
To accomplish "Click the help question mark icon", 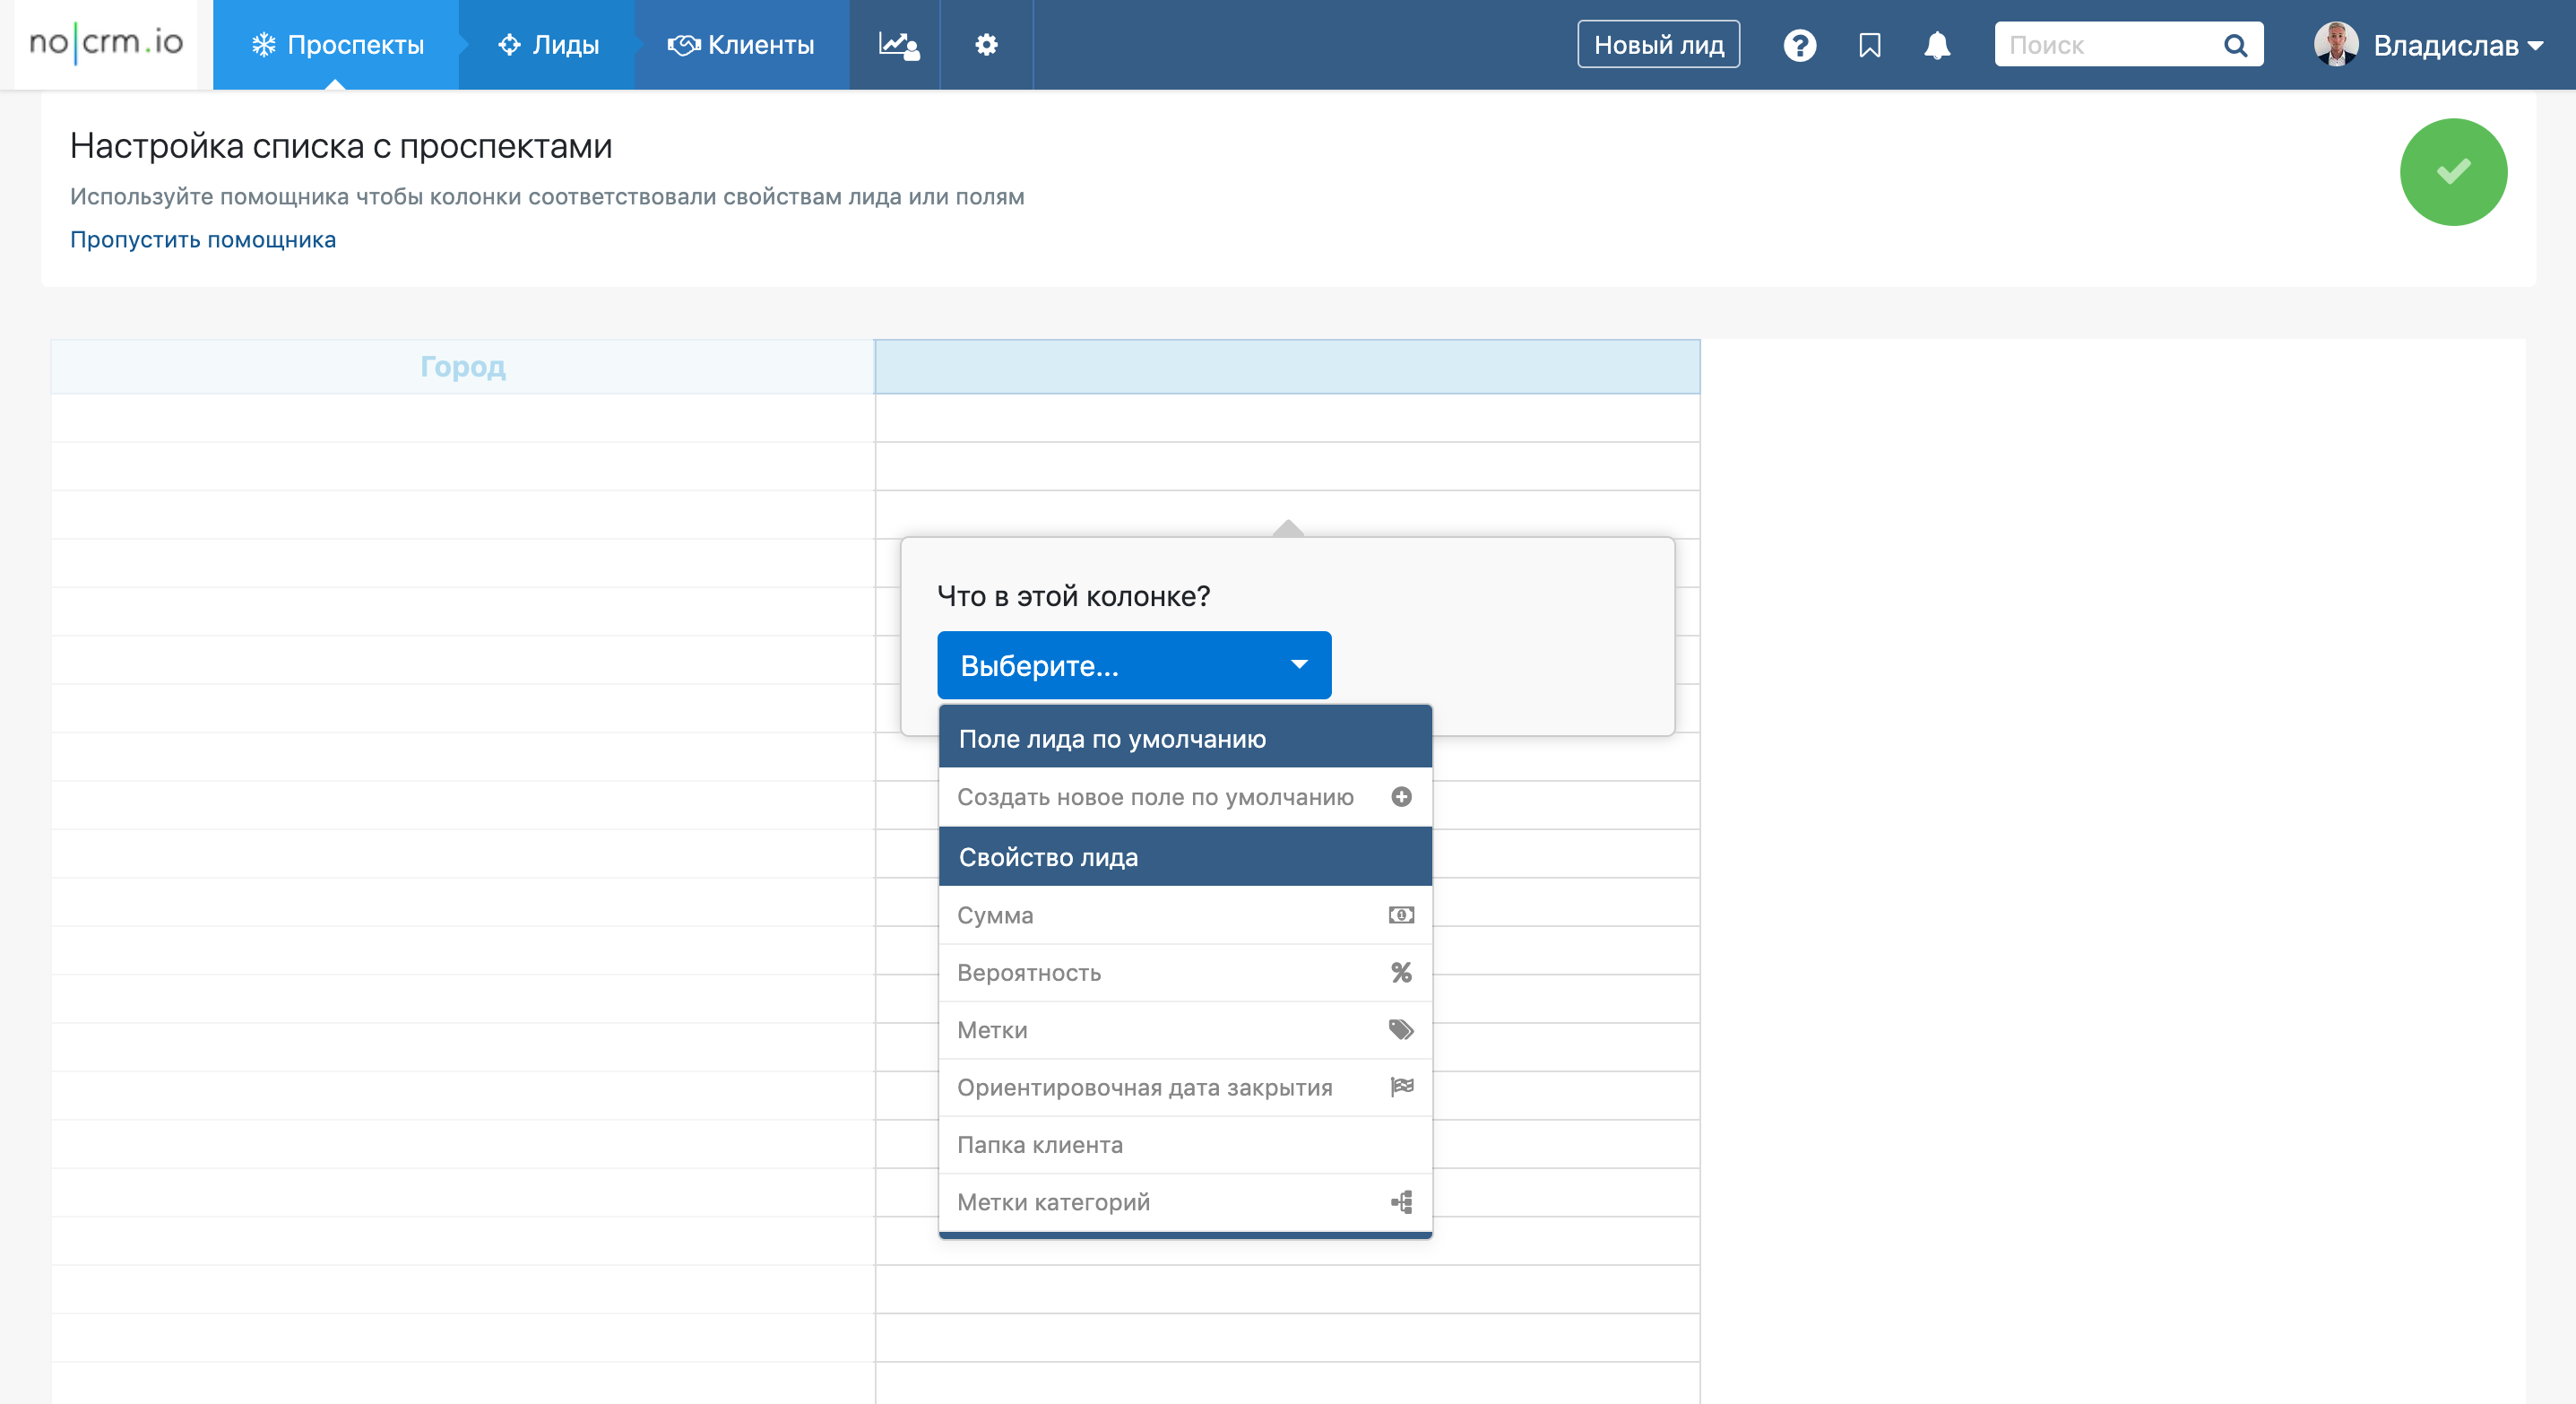I will tap(1799, 45).
